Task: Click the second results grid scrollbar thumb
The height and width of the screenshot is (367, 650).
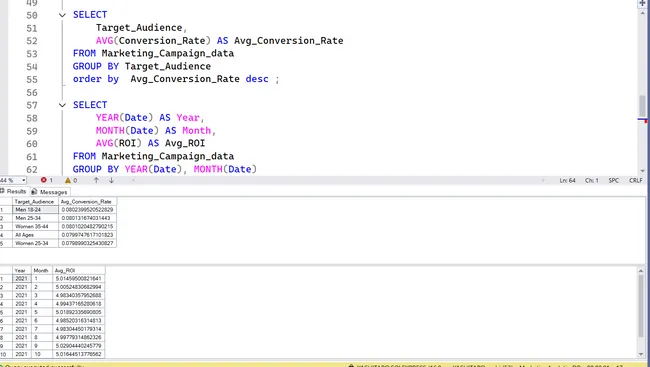Action: coord(641,305)
